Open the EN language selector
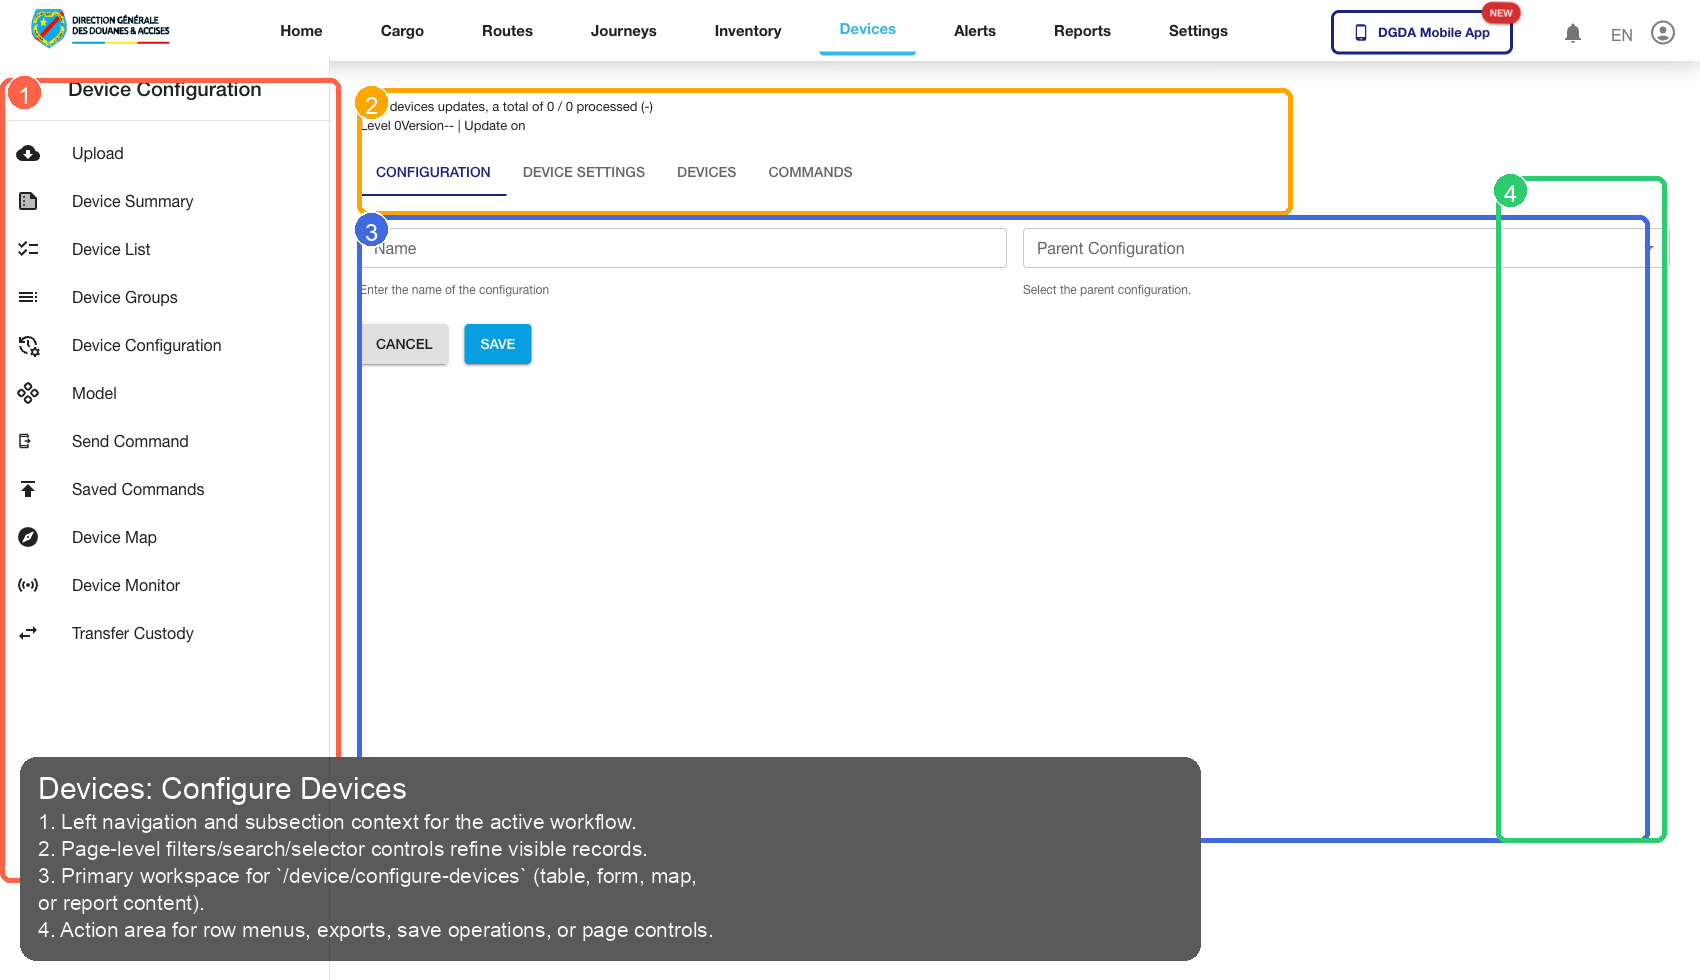This screenshot has height=980, width=1700. point(1621,34)
